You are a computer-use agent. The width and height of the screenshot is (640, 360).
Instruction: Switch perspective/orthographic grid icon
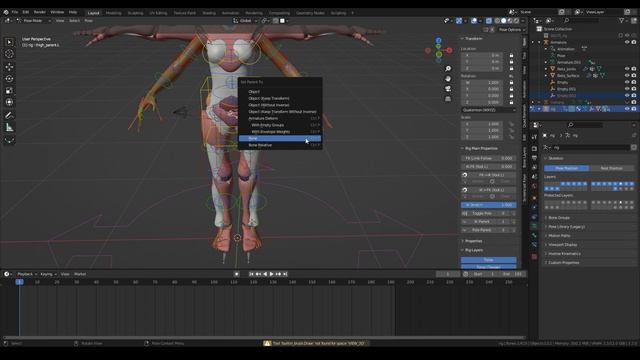click(x=448, y=99)
